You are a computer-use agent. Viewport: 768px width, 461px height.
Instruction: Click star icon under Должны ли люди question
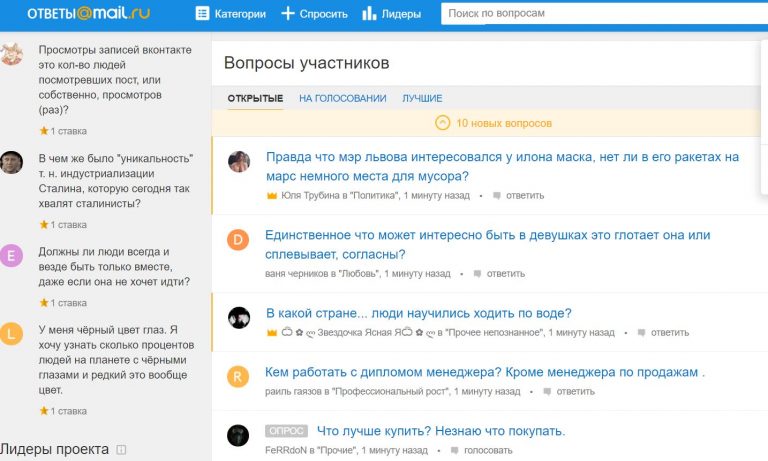pos(44,302)
